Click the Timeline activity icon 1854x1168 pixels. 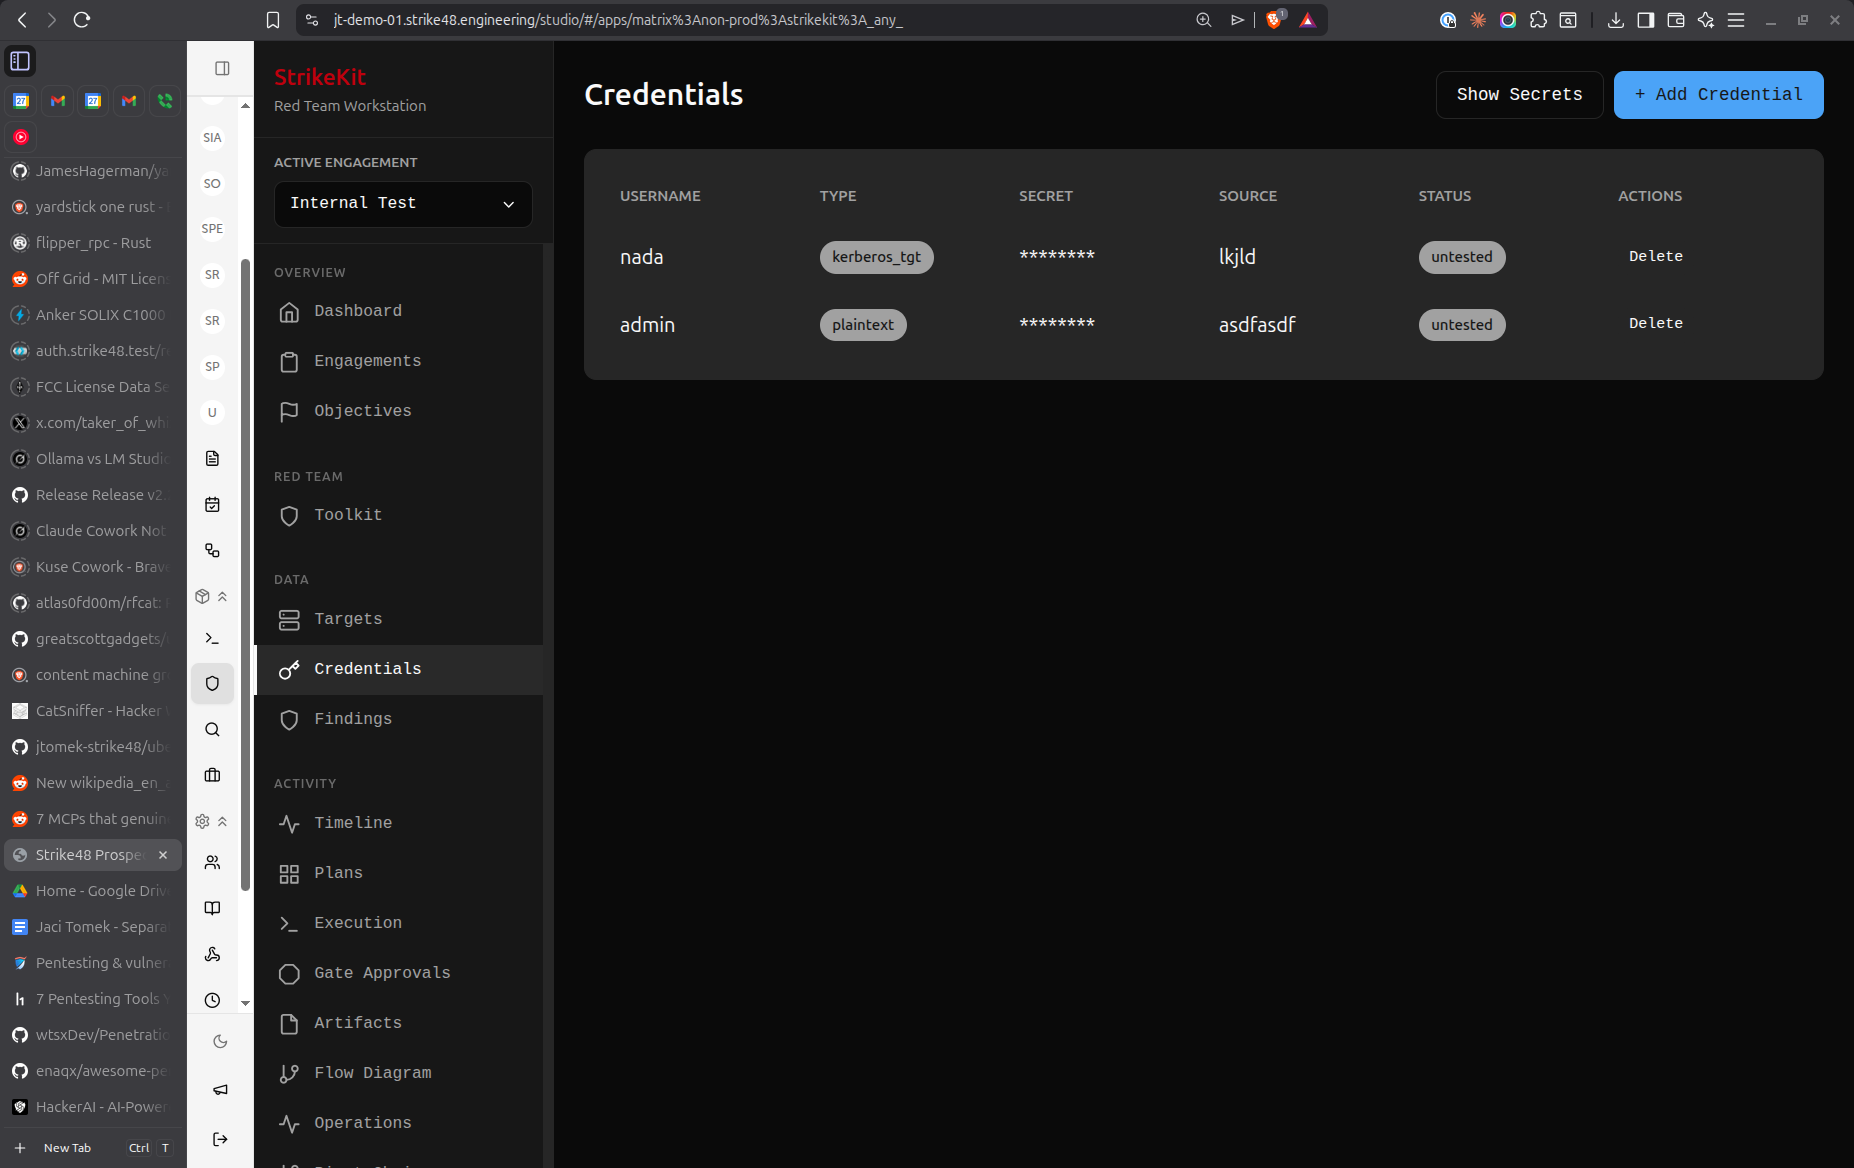[289, 823]
